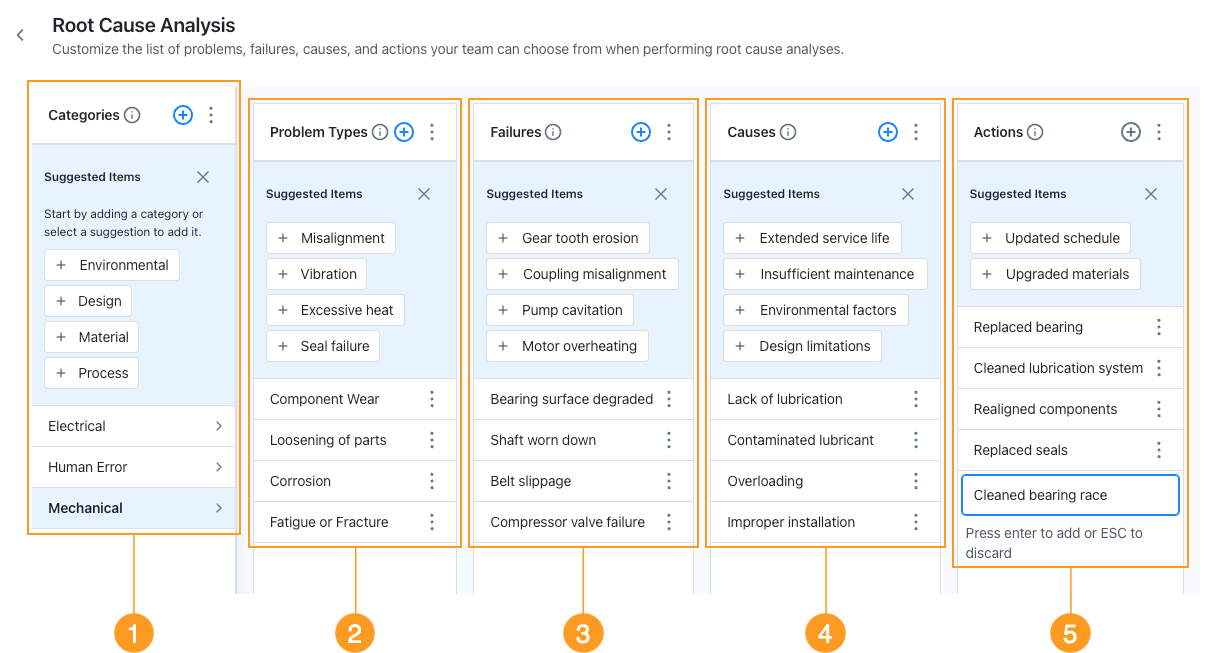Add the Extended service life suggested cause
The height and width of the screenshot is (653, 1212).
pyautogui.click(x=812, y=238)
